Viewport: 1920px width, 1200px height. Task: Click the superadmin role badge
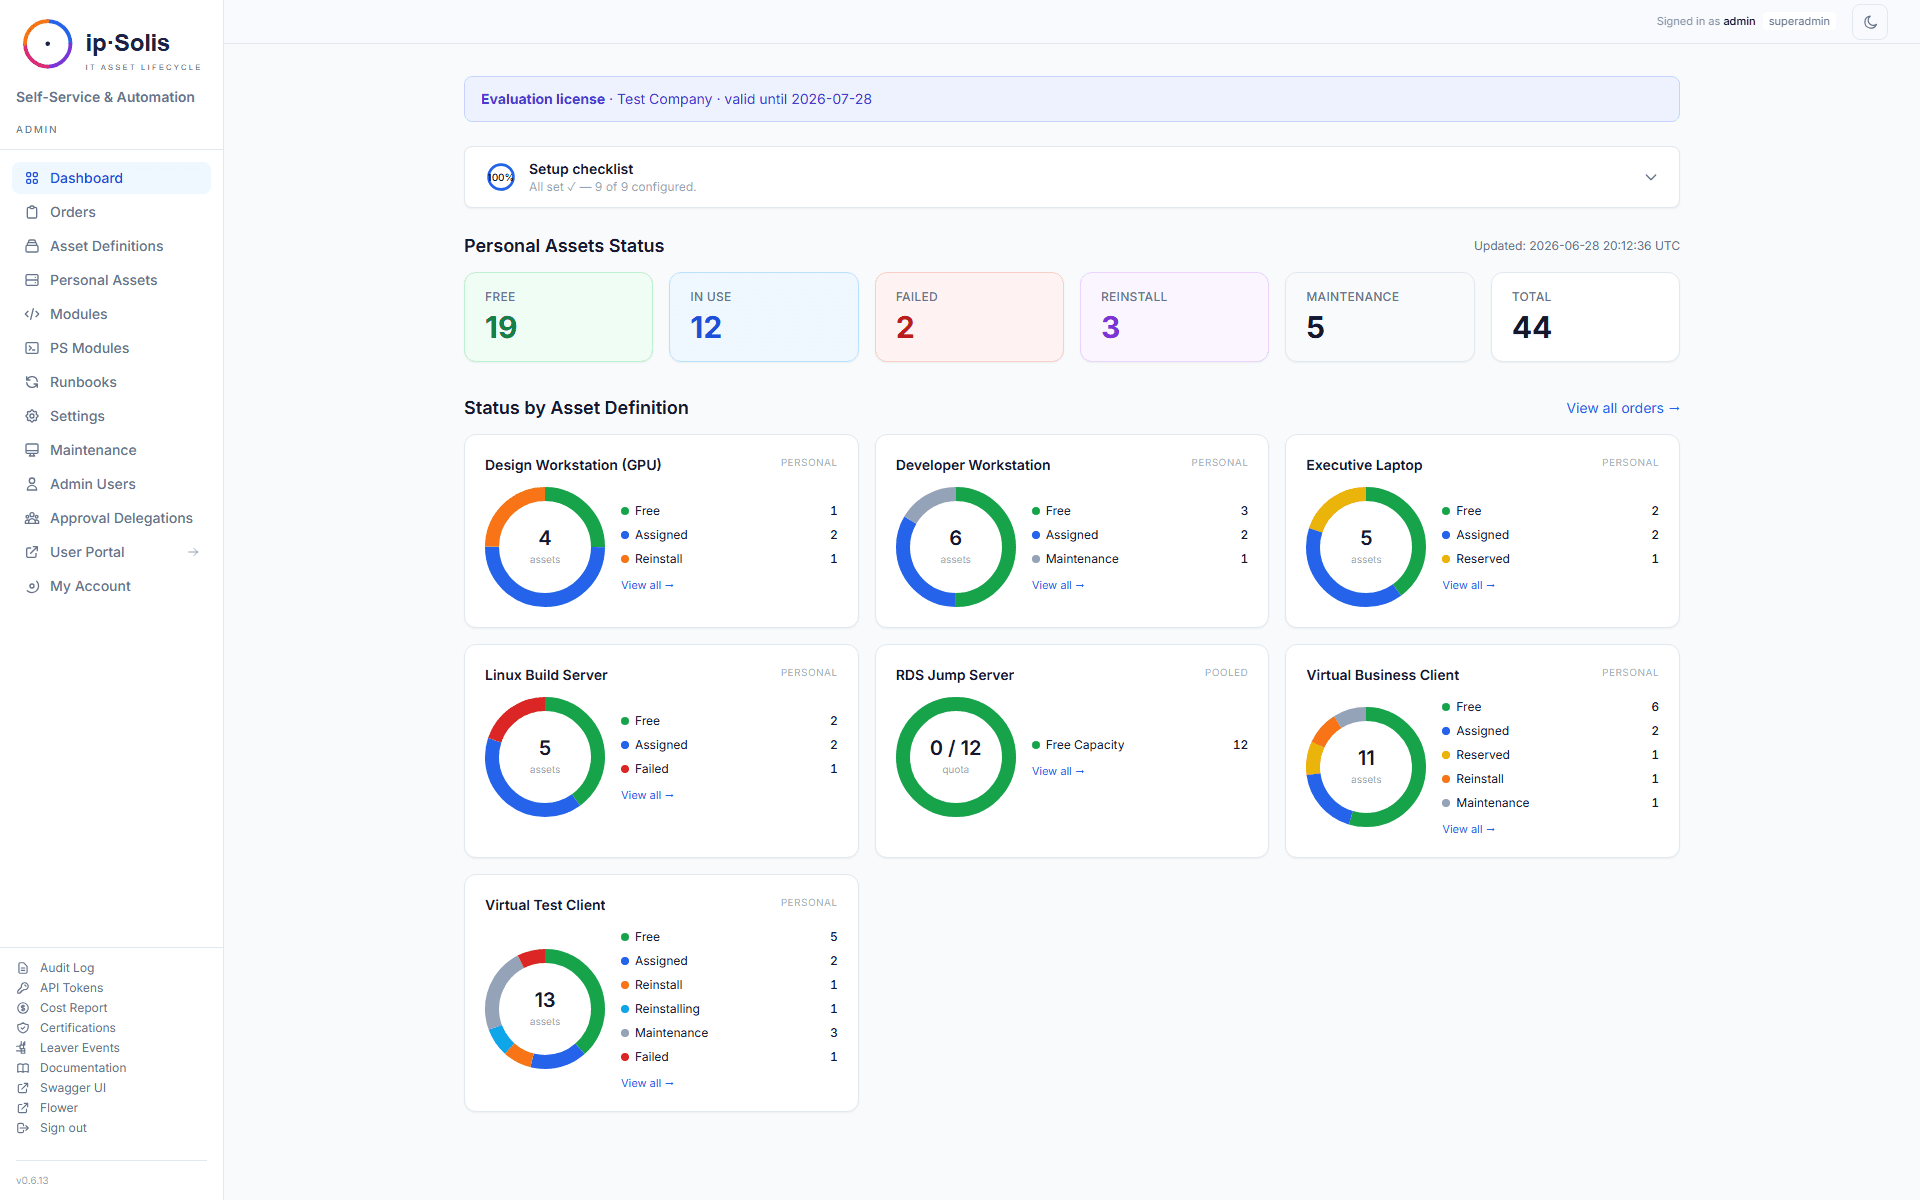coord(1799,21)
